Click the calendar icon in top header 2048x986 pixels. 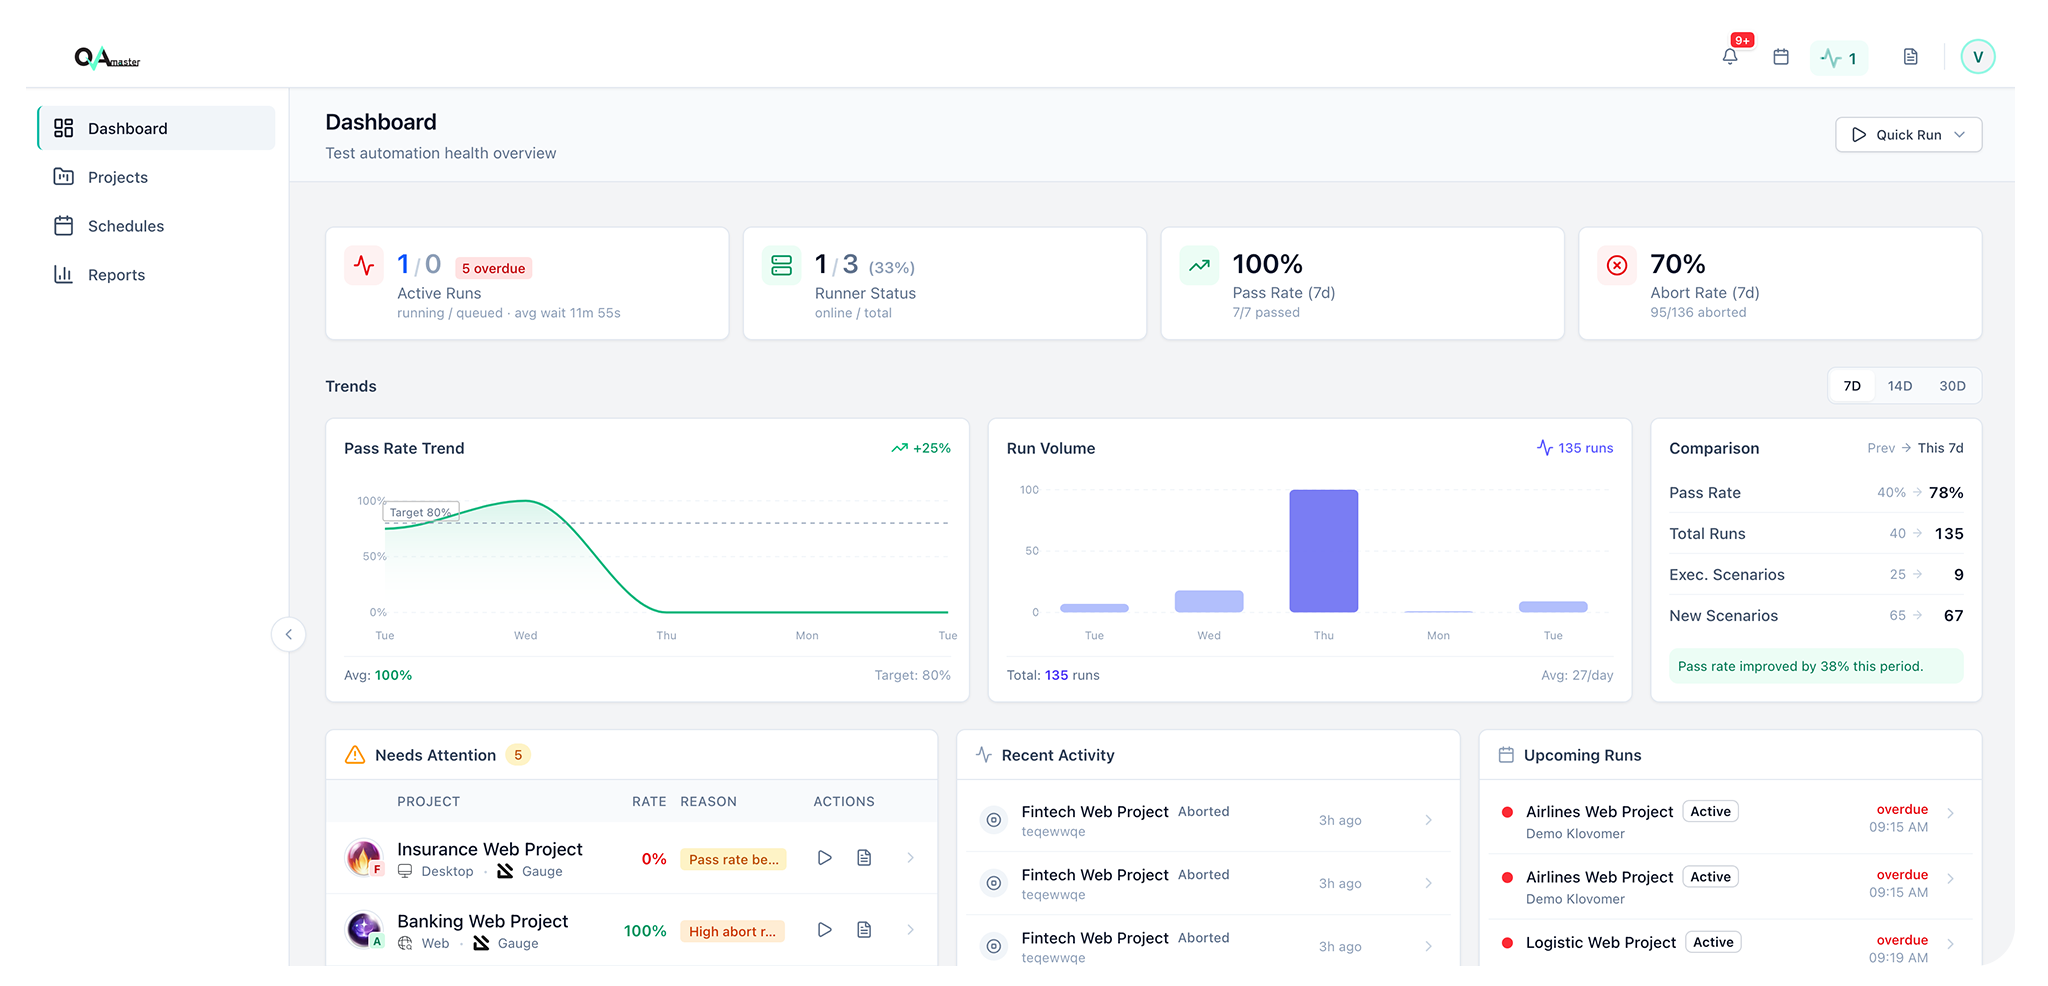(1780, 57)
